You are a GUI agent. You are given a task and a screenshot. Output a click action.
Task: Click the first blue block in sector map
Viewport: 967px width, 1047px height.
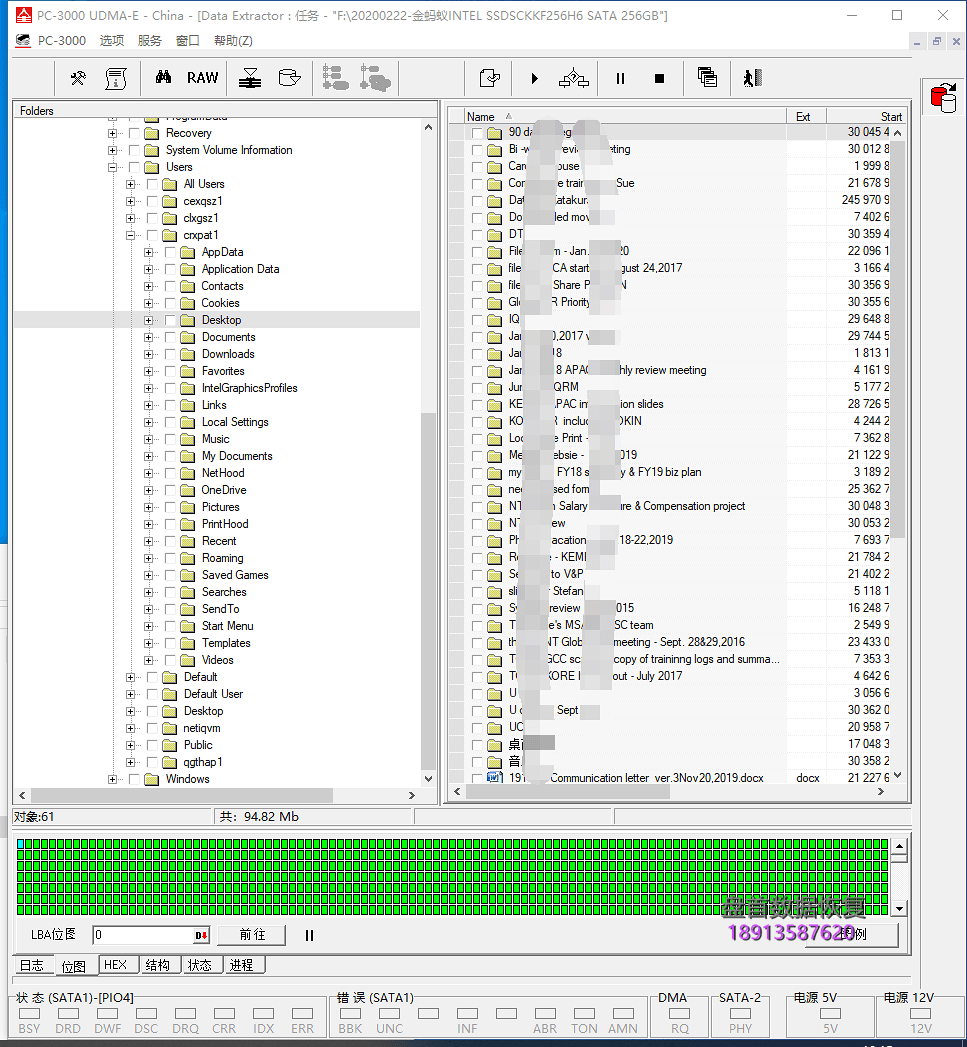(x=21, y=844)
